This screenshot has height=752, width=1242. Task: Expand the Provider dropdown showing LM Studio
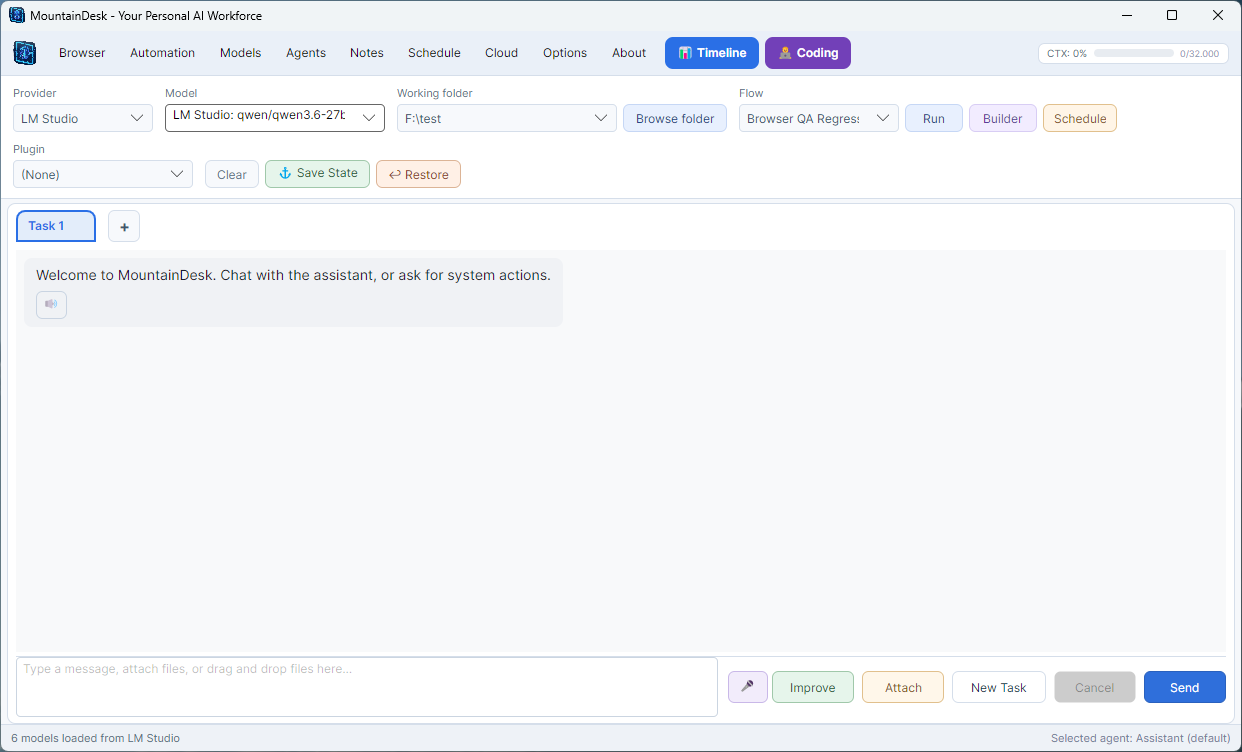(x=83, y=118)
